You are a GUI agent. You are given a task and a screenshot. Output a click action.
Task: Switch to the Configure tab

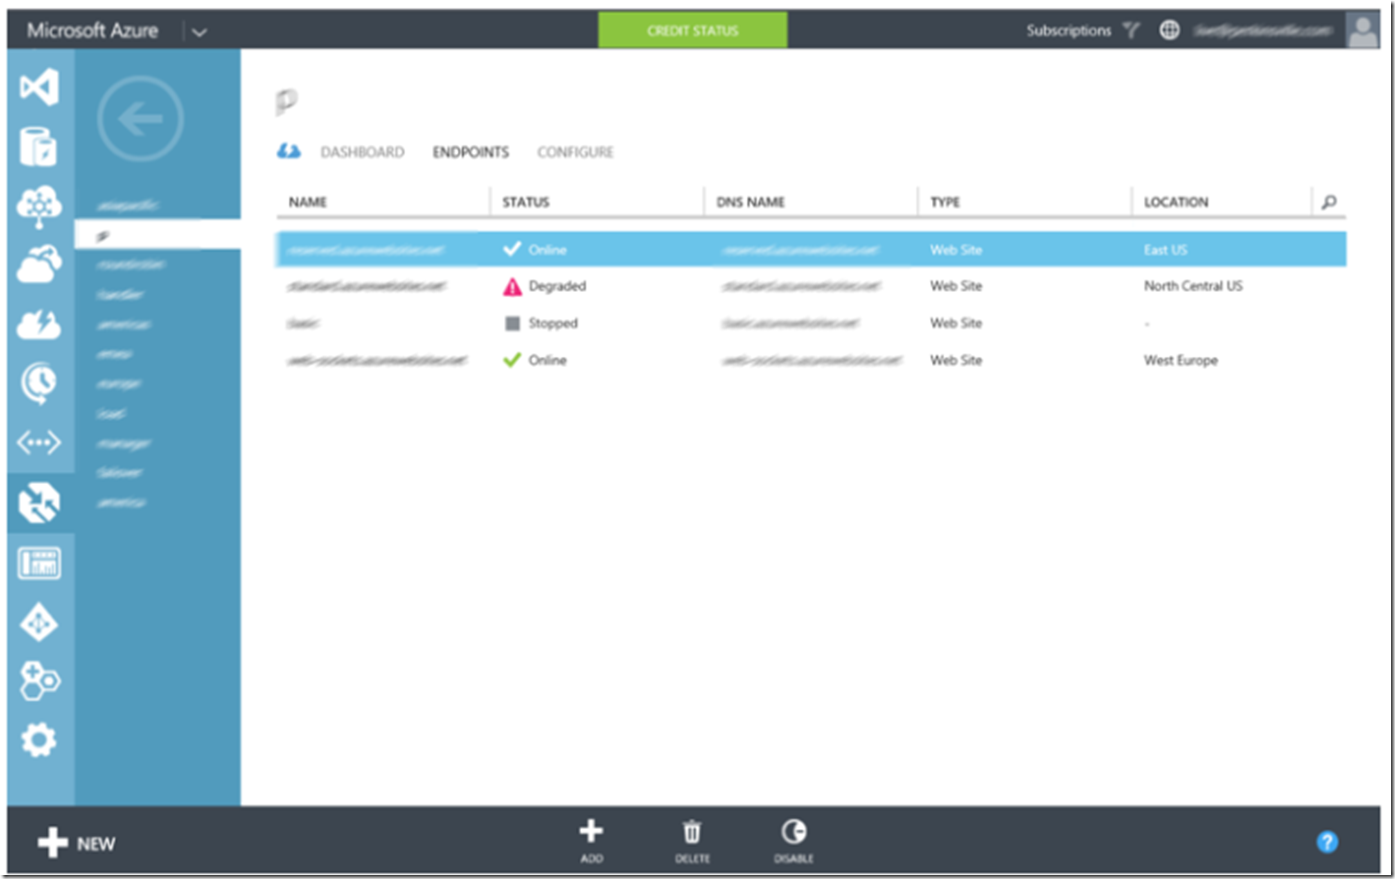(575, 152)
